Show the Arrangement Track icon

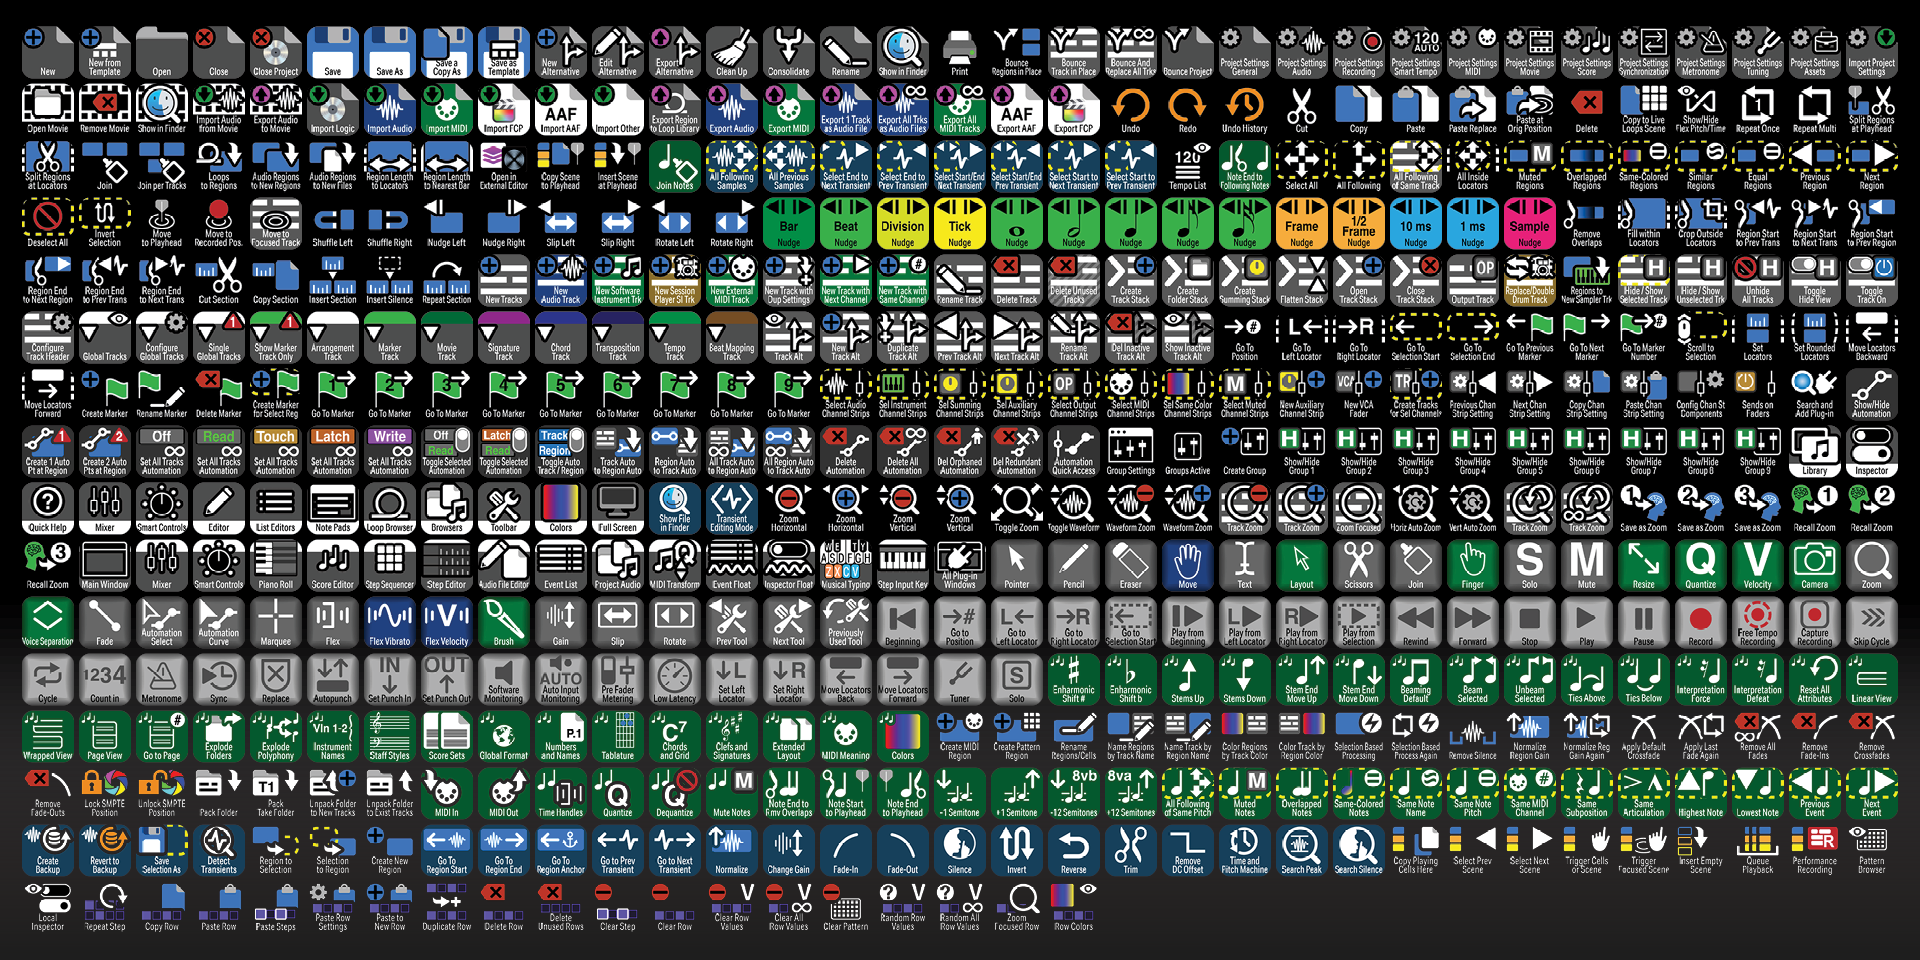332,337
